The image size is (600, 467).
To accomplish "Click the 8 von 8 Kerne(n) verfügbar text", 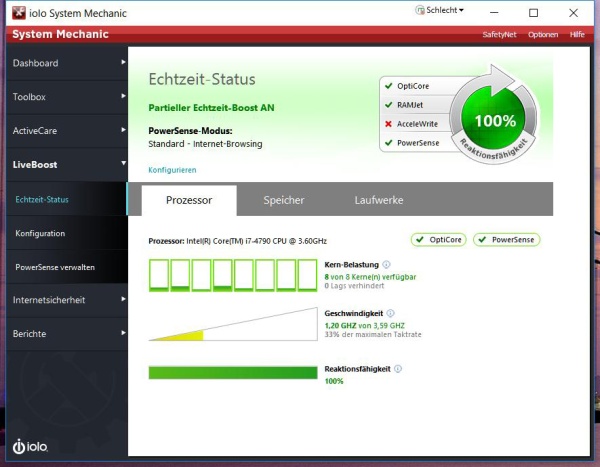I will coord(370,276).
